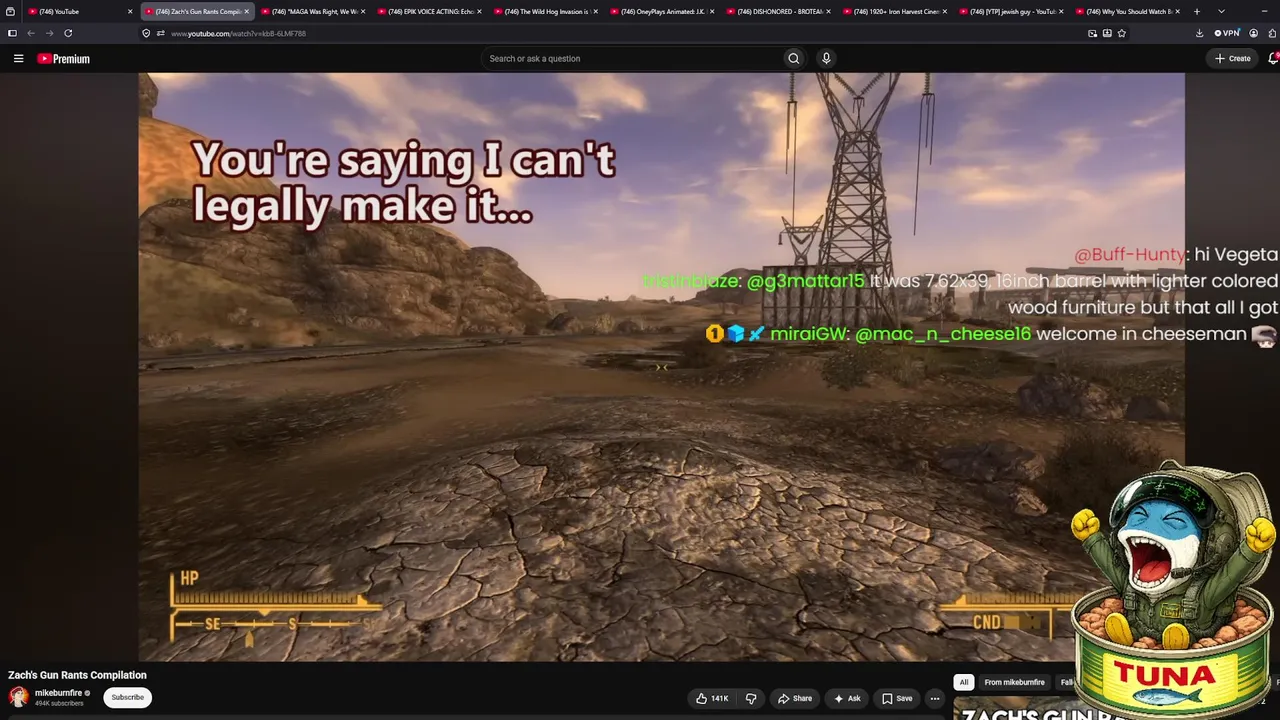Viewport: 1280px width, 720px height.
Task: Expand the tab list dropdown arrow
Action: [x=1221, y=11]
